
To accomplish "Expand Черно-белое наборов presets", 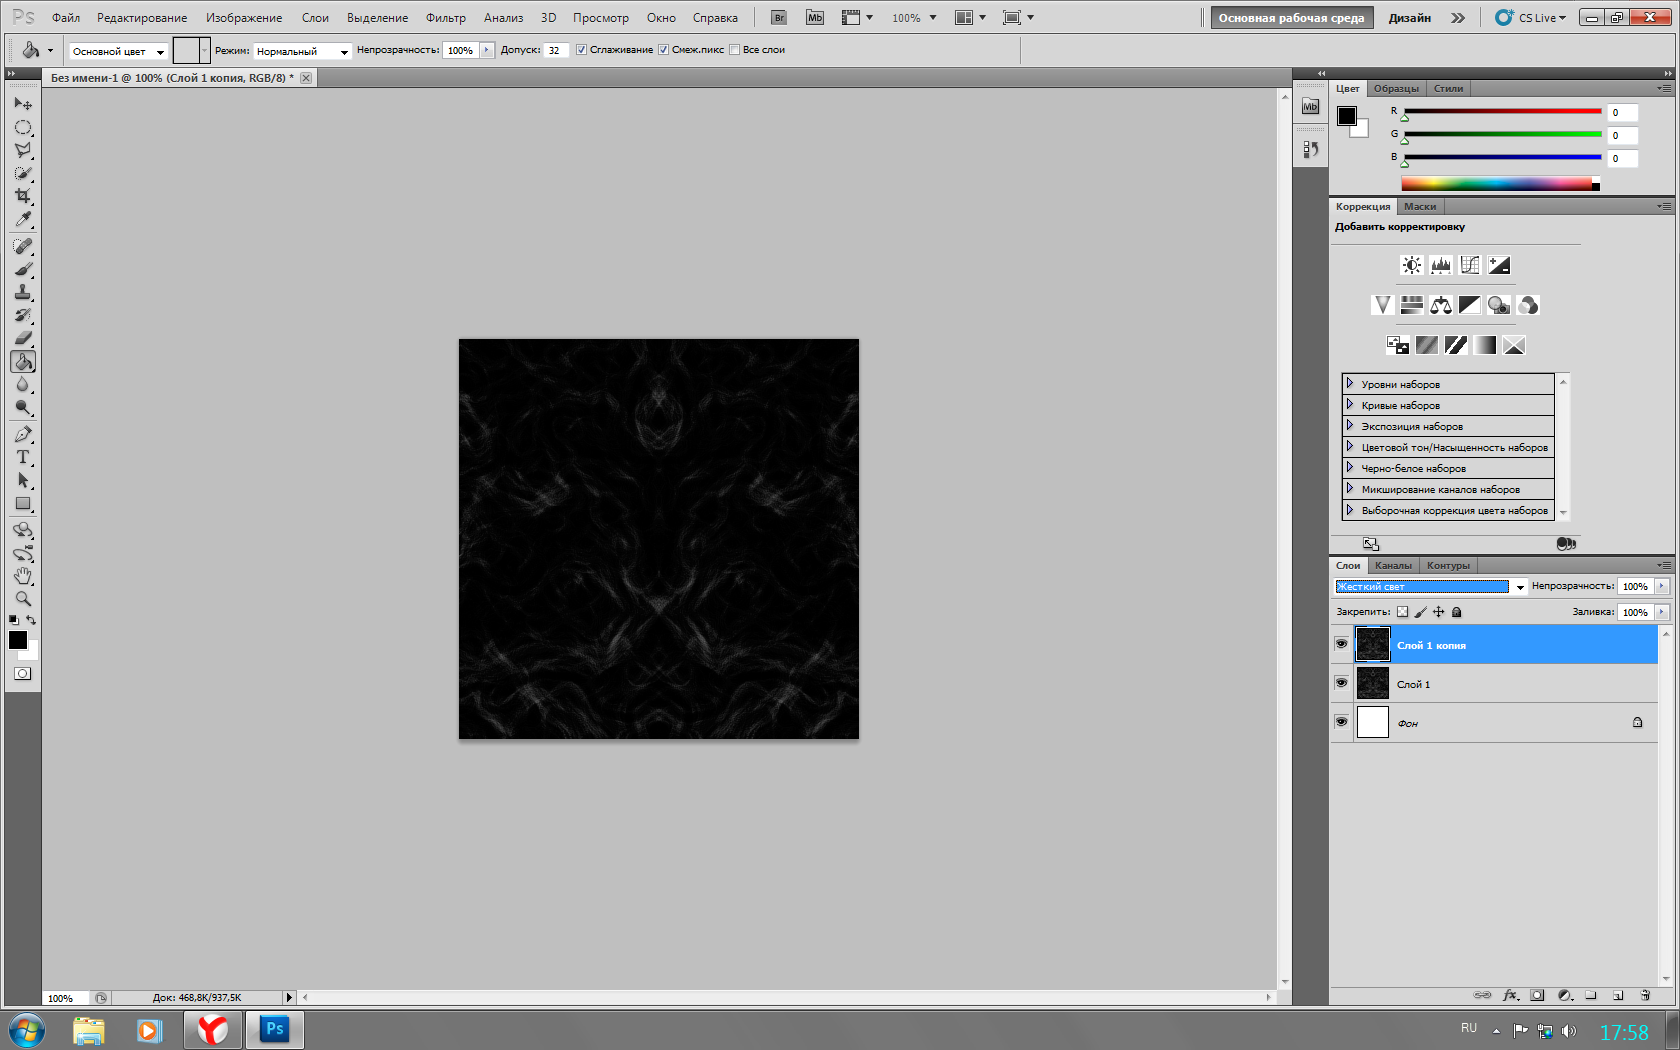I will (x=1349, y=468).
